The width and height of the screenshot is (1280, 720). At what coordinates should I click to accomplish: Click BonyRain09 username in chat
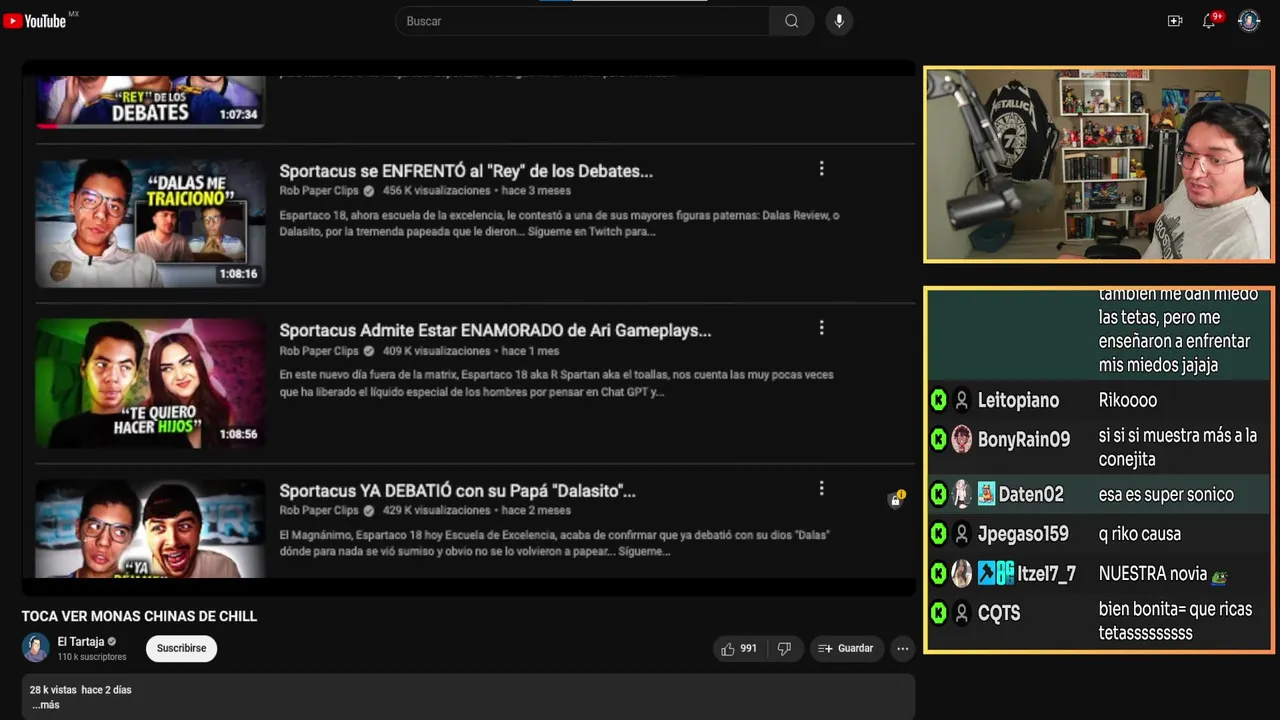click(x=1024, y=439)
